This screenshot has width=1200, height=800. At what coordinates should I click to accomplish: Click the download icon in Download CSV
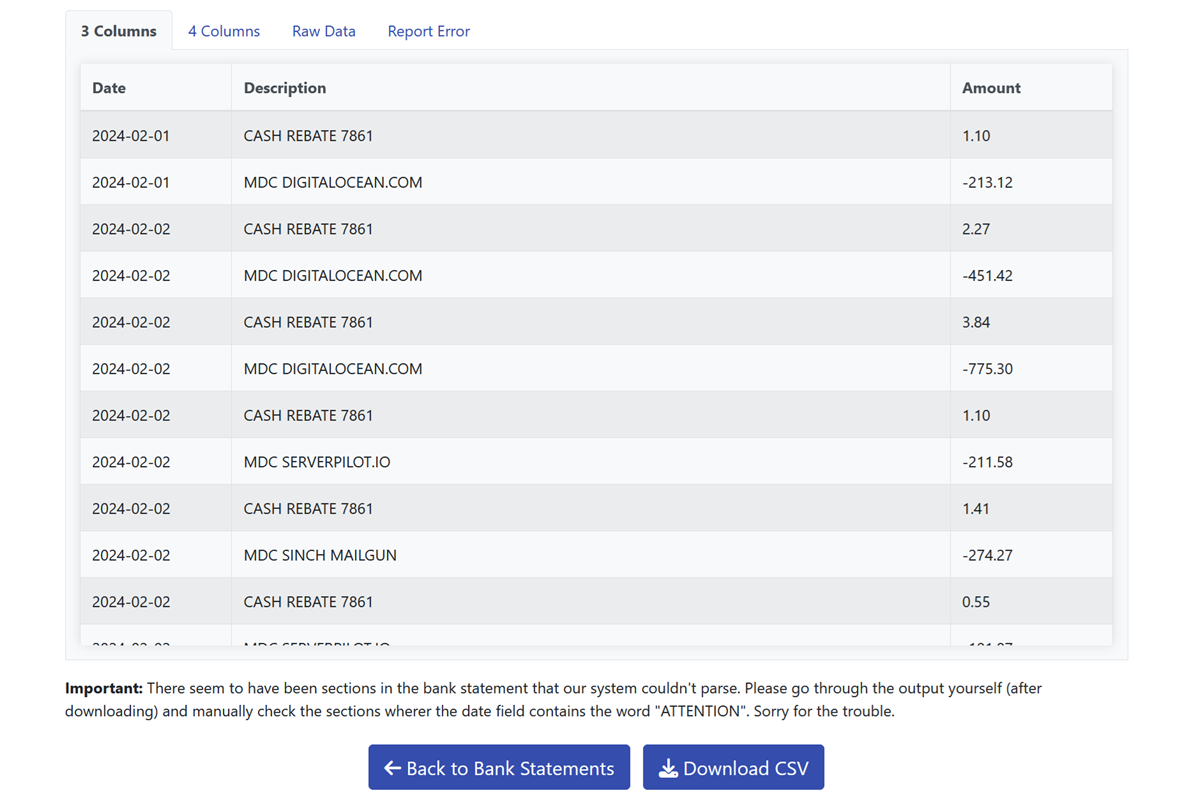(x=668, y=768)
